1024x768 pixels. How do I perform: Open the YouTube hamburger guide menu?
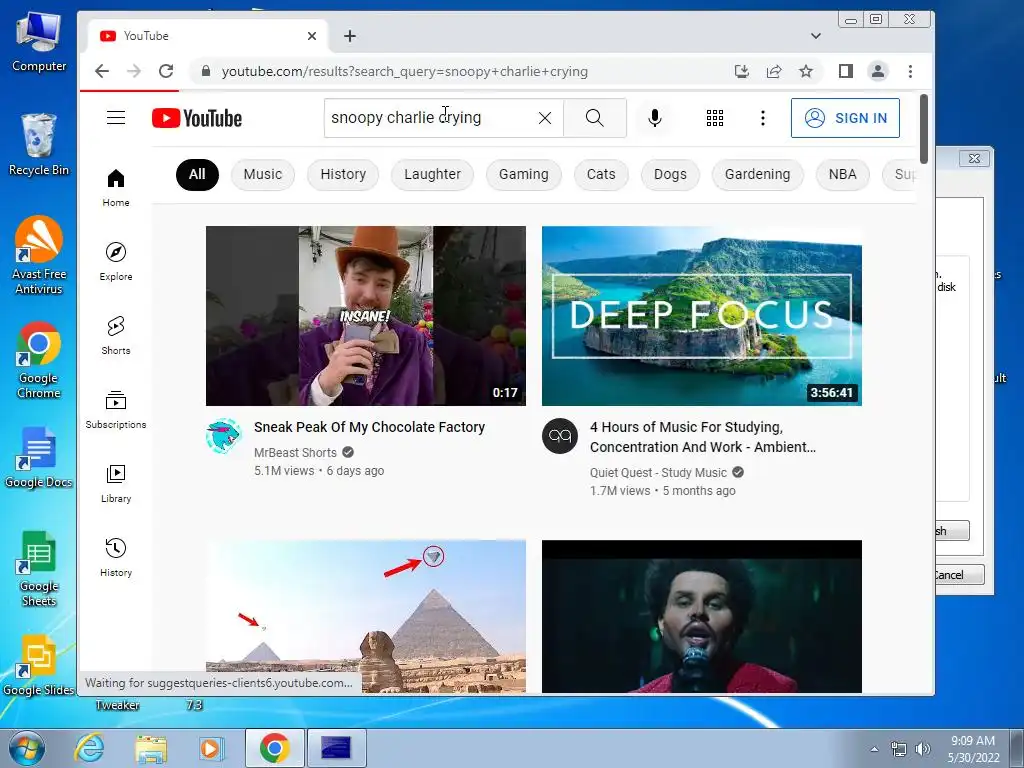coord(116,118)
